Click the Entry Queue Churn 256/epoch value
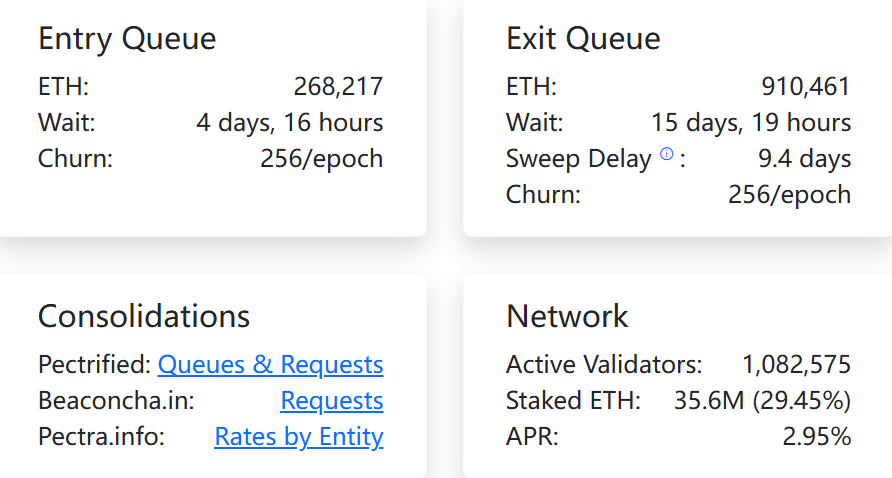 (321, 158)
